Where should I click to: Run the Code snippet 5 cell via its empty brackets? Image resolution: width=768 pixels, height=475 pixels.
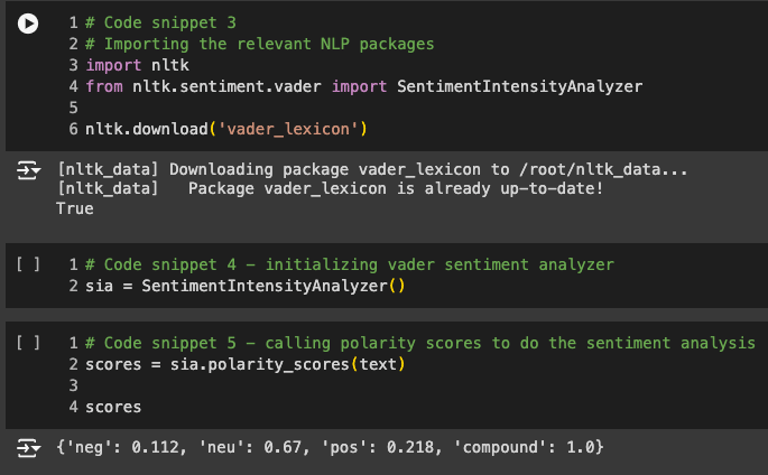(28, 343)
